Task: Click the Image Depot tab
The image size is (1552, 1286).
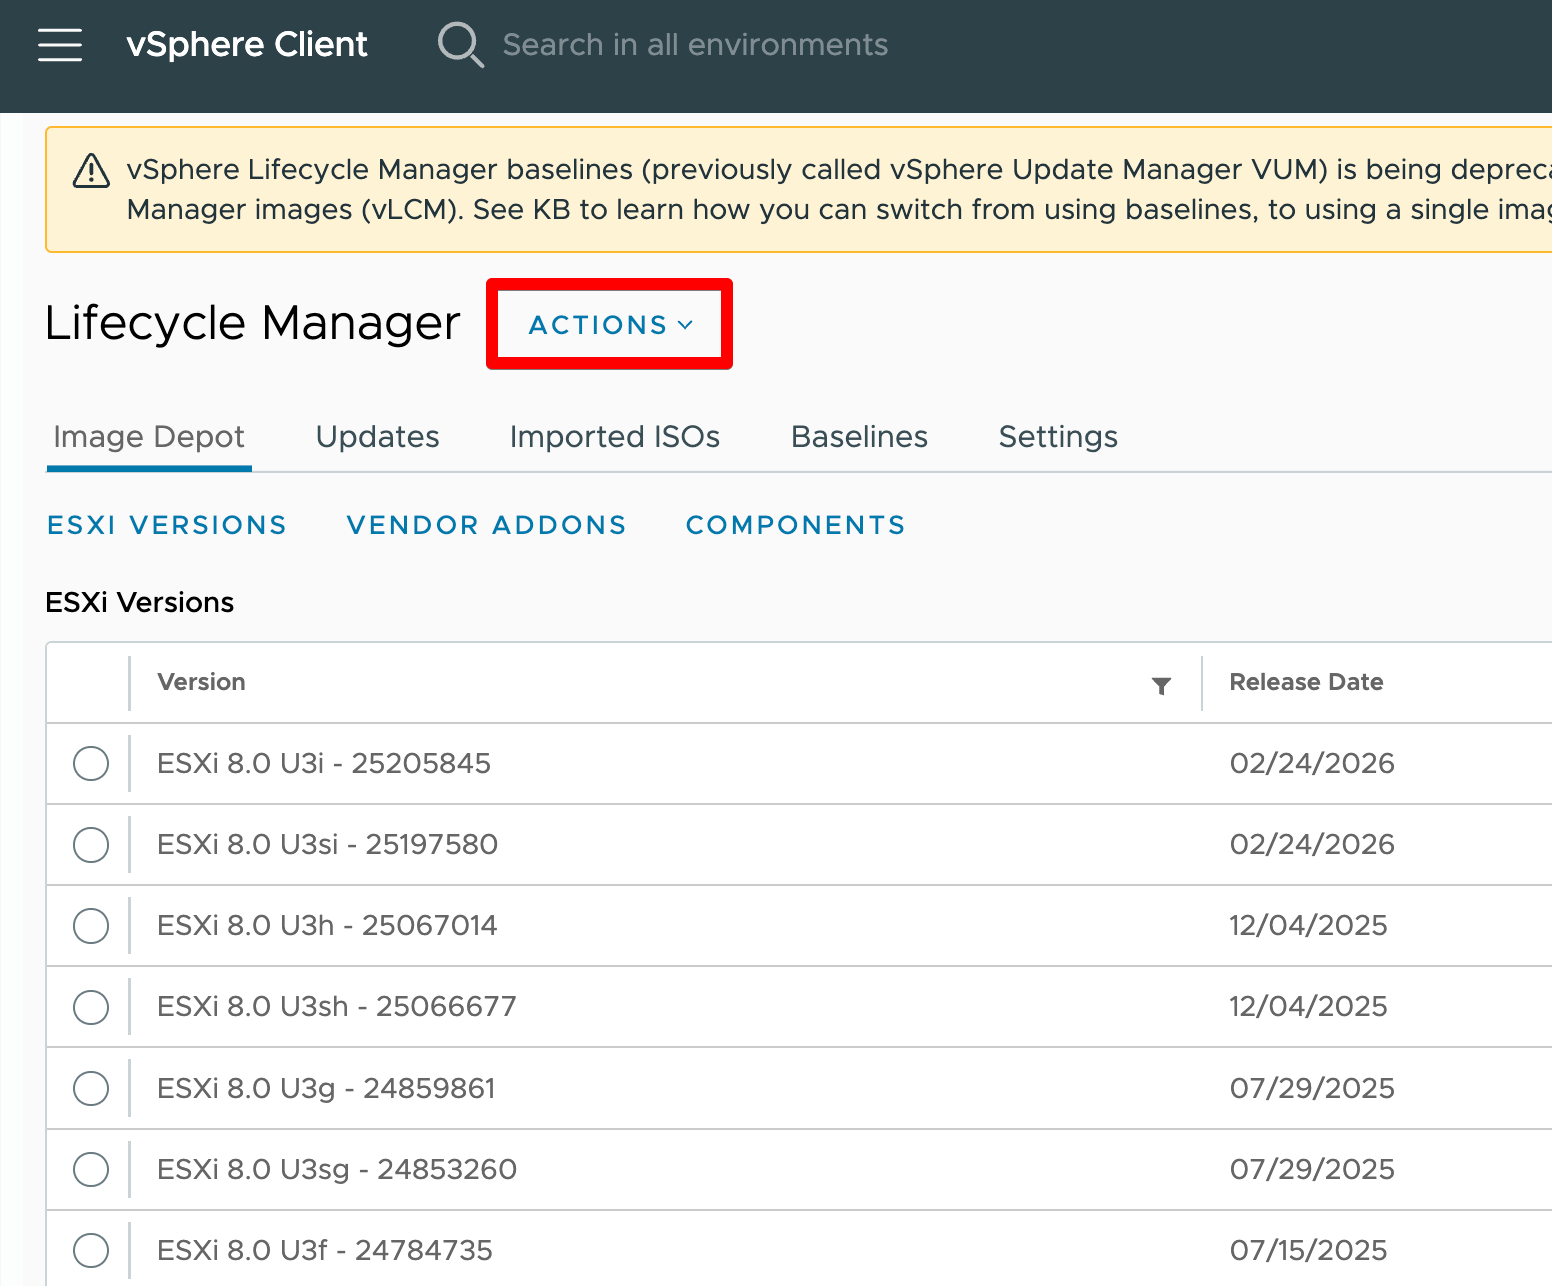Action: 149,437
